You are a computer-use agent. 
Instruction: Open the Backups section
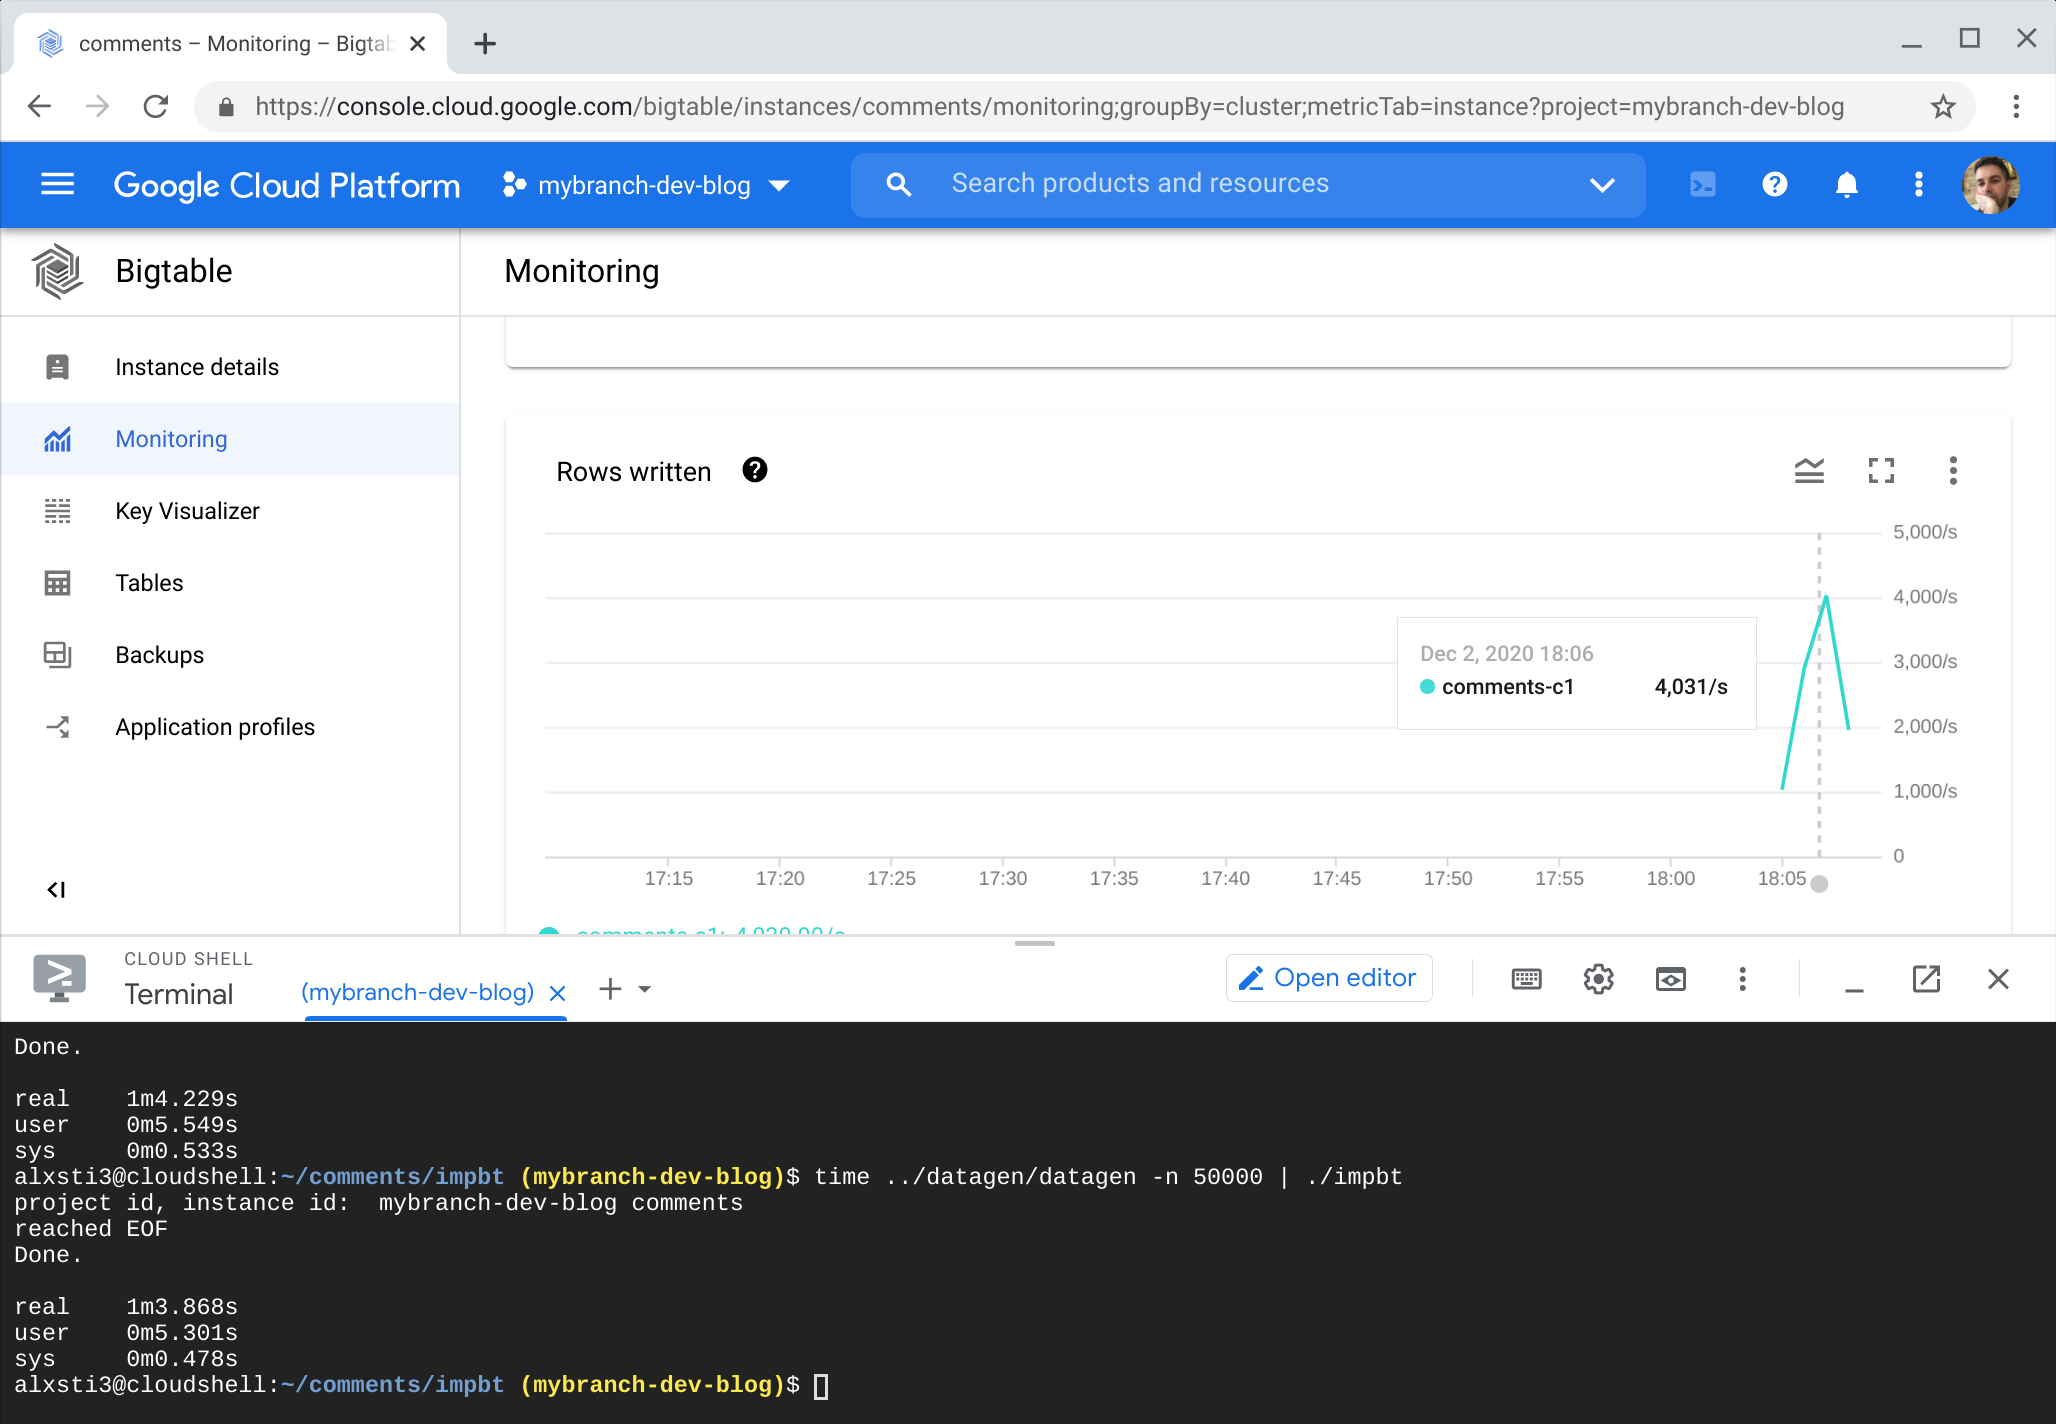pyautogui.click(x=230, y=655)
